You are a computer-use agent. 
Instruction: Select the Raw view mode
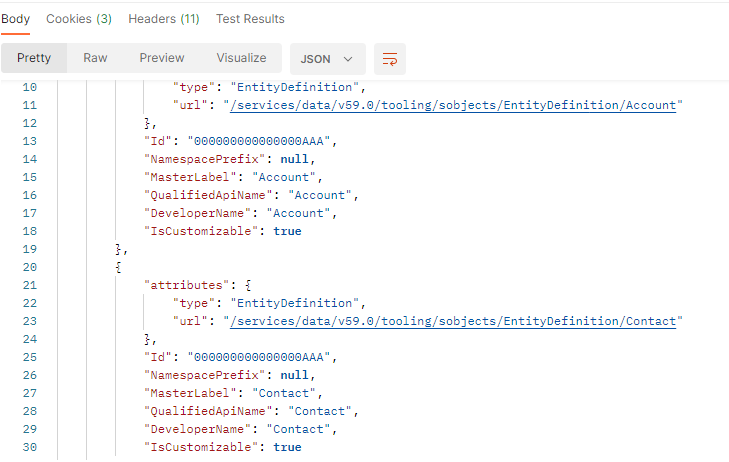tap(95, 58)
